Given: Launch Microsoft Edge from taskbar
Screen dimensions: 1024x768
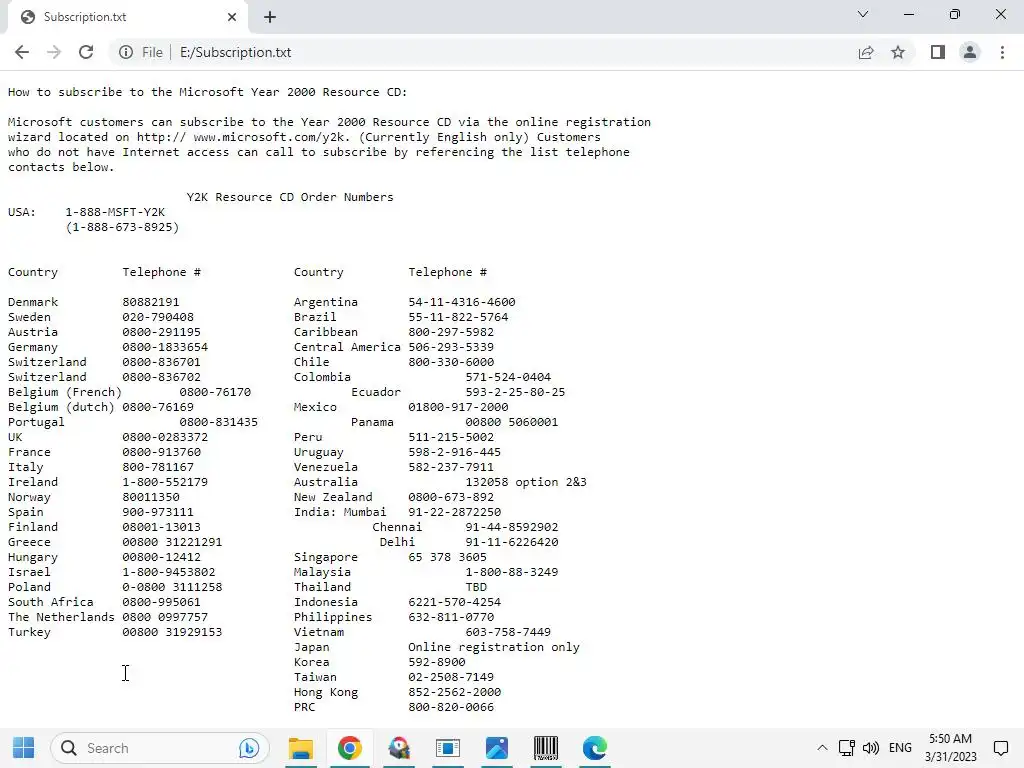Looking at the screenshot, I should pyautogui.click(x=595, y=748).
